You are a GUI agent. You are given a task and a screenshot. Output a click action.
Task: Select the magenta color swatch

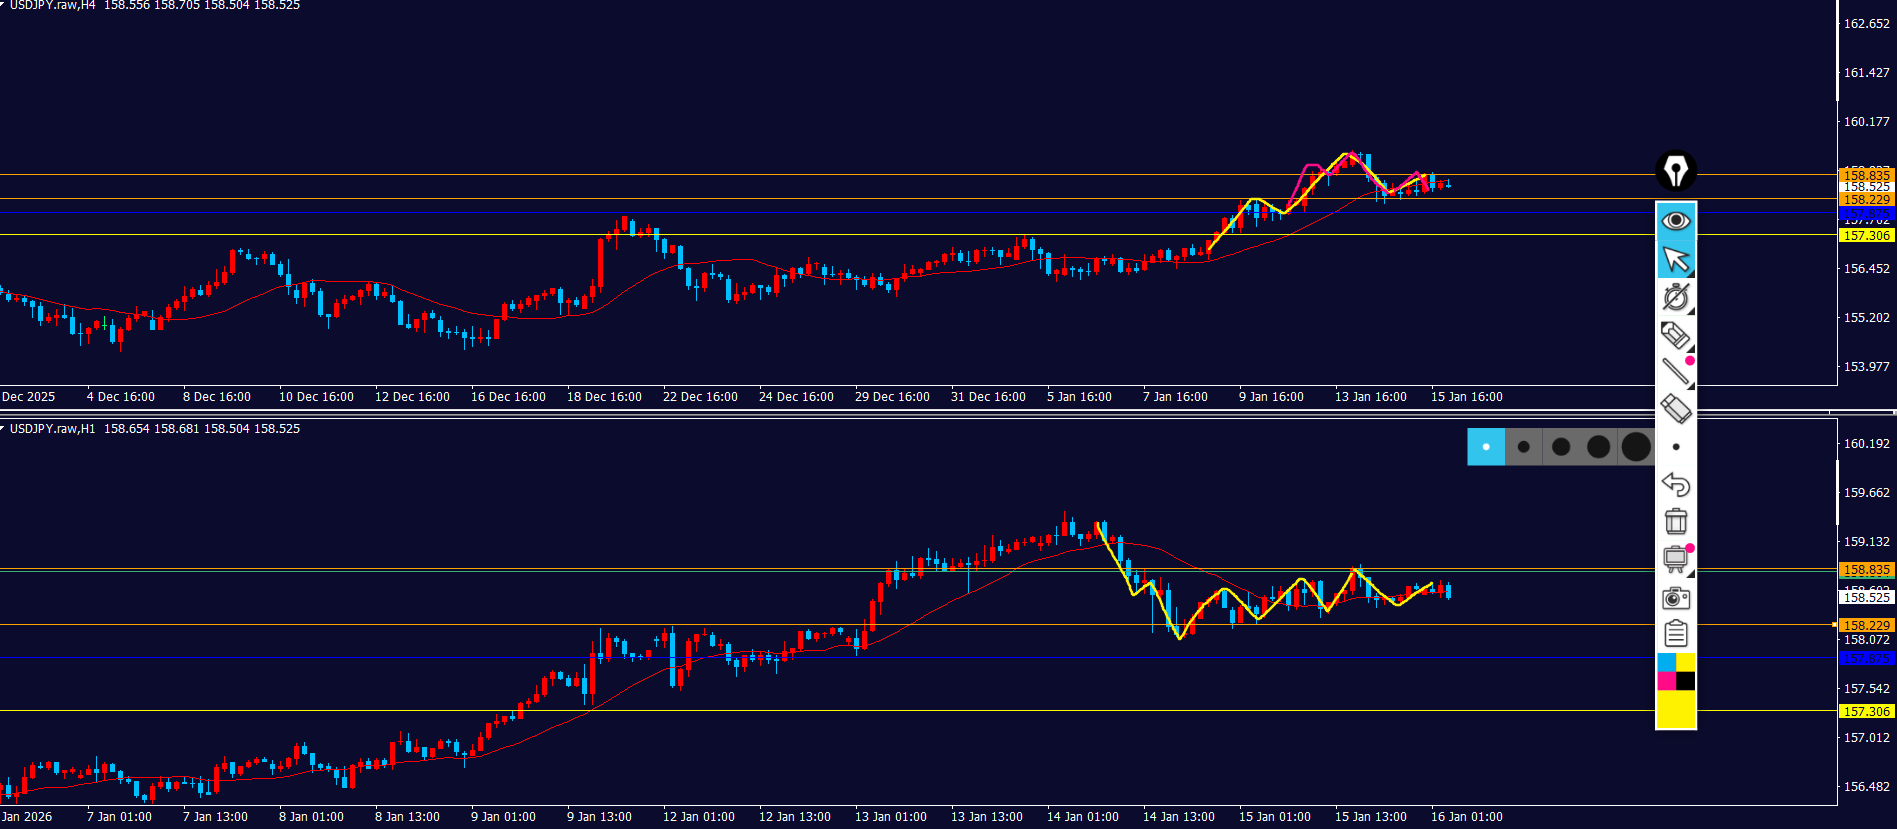[x=1666, y=681]
